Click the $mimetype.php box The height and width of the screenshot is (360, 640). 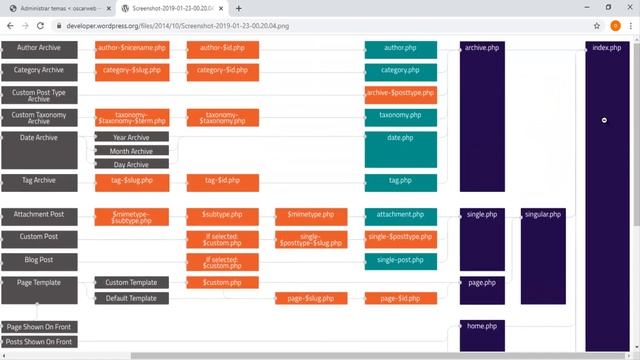tap(311, 217)
